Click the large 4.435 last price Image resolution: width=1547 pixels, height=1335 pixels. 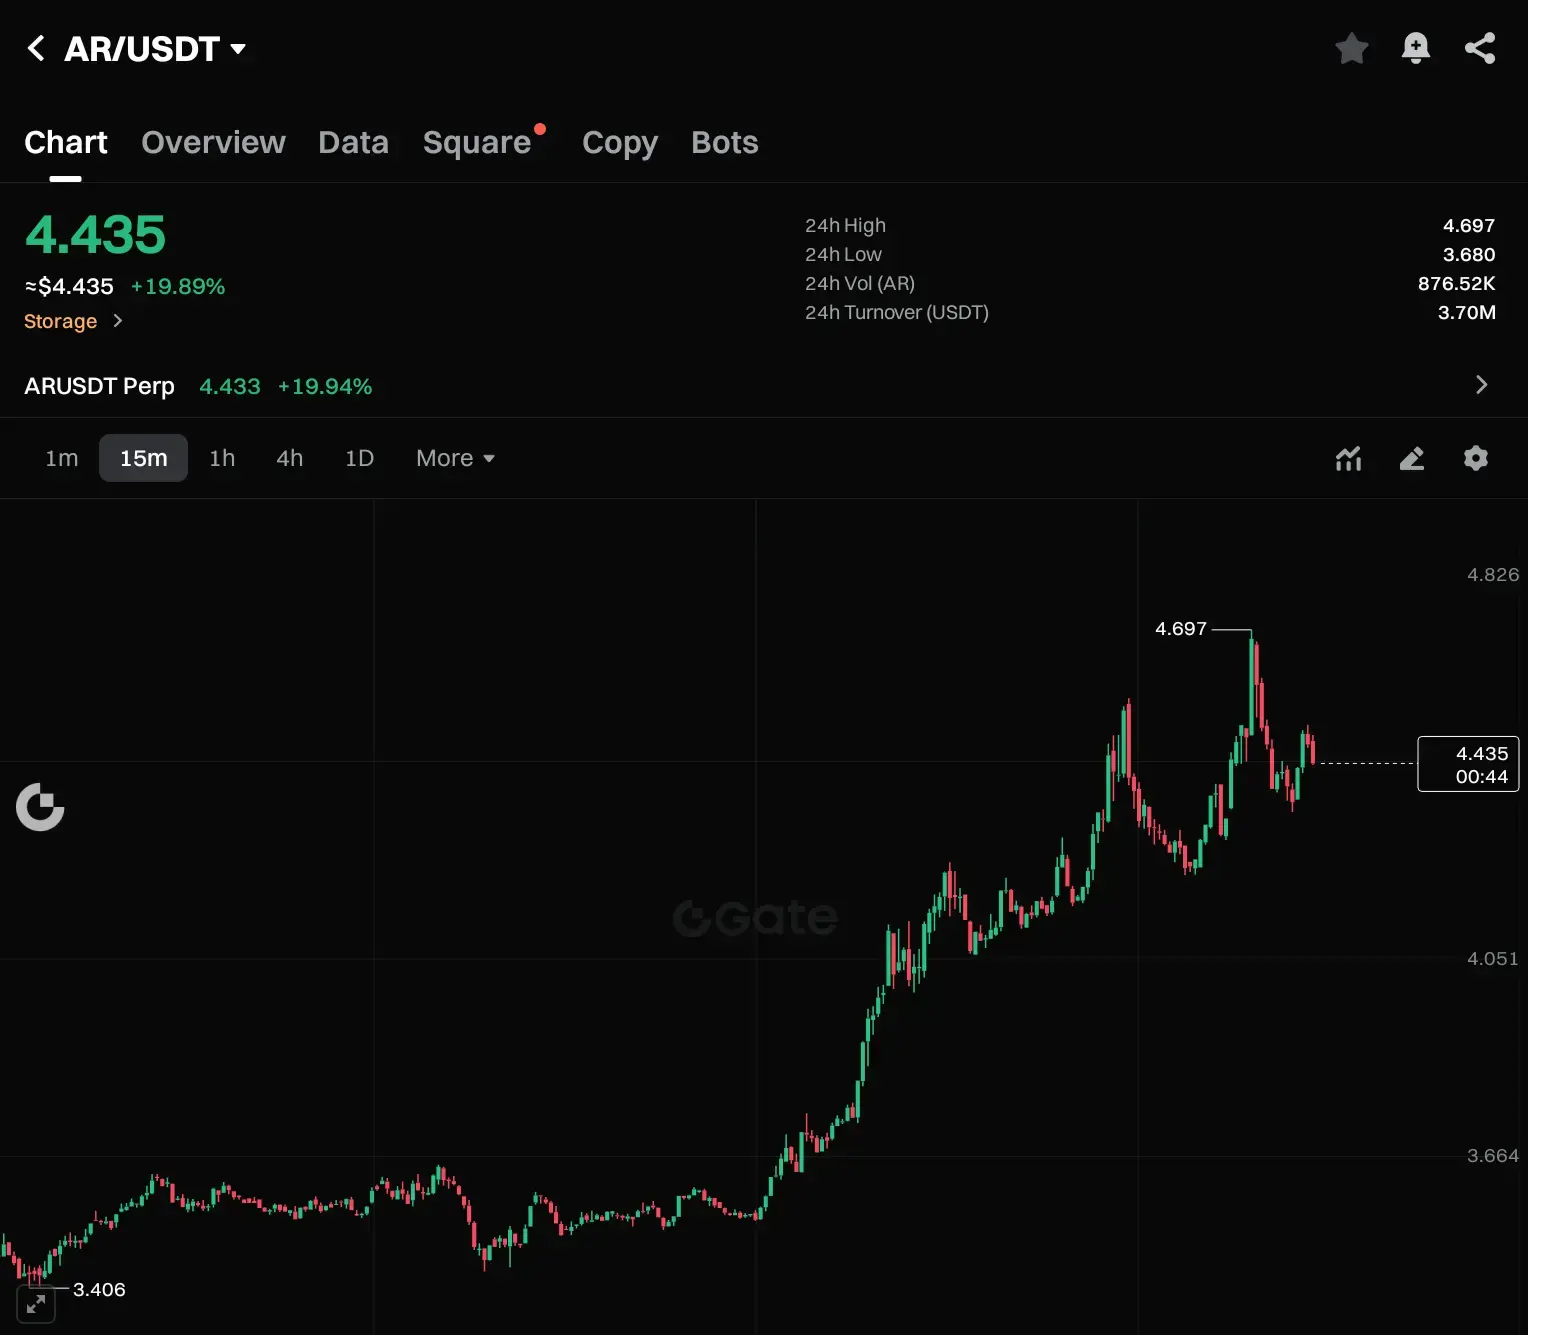[x=95, y=235]
